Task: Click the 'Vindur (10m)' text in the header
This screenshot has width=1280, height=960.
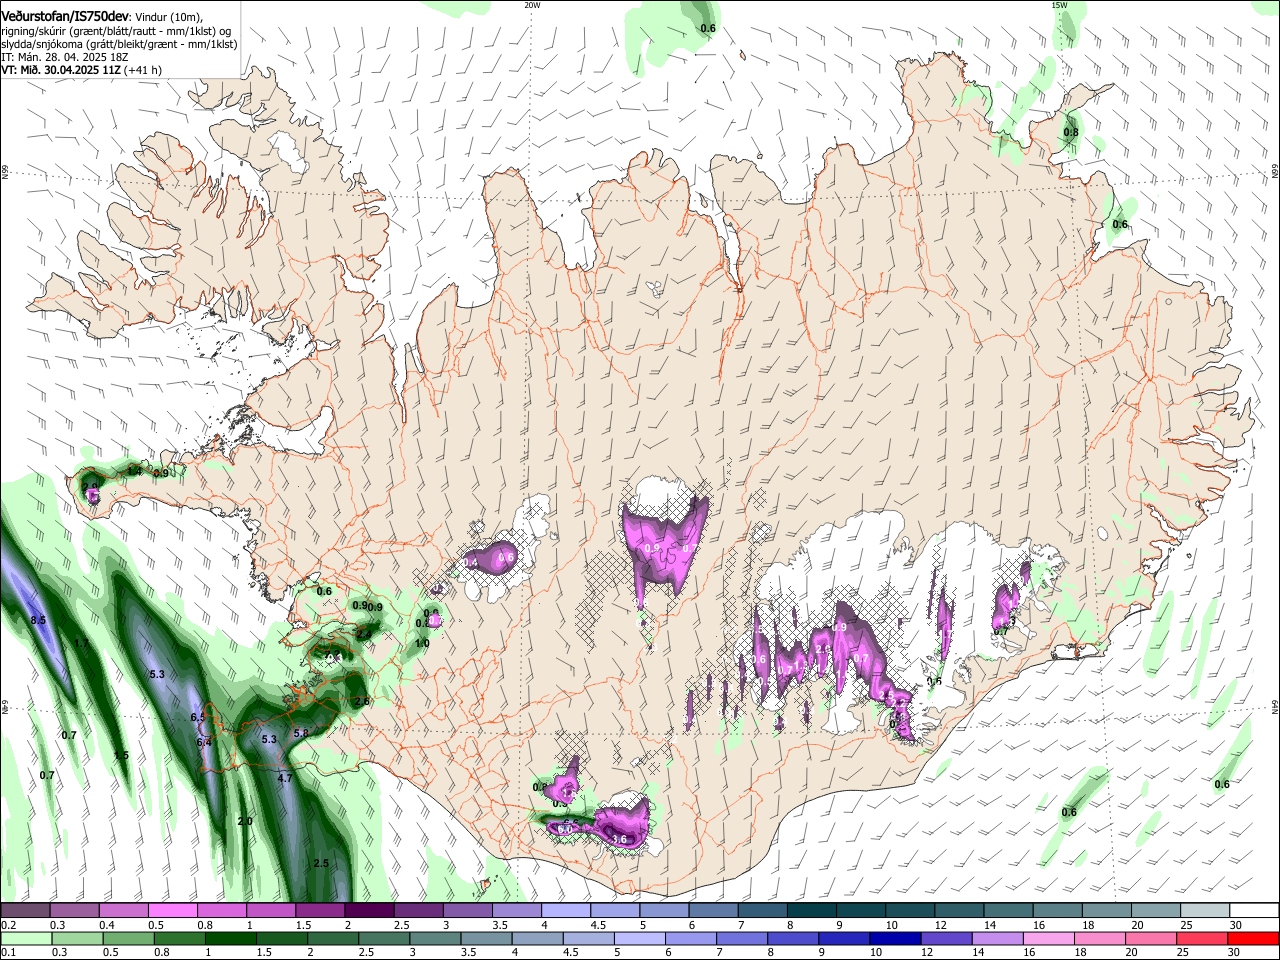Action: (169, 17)
